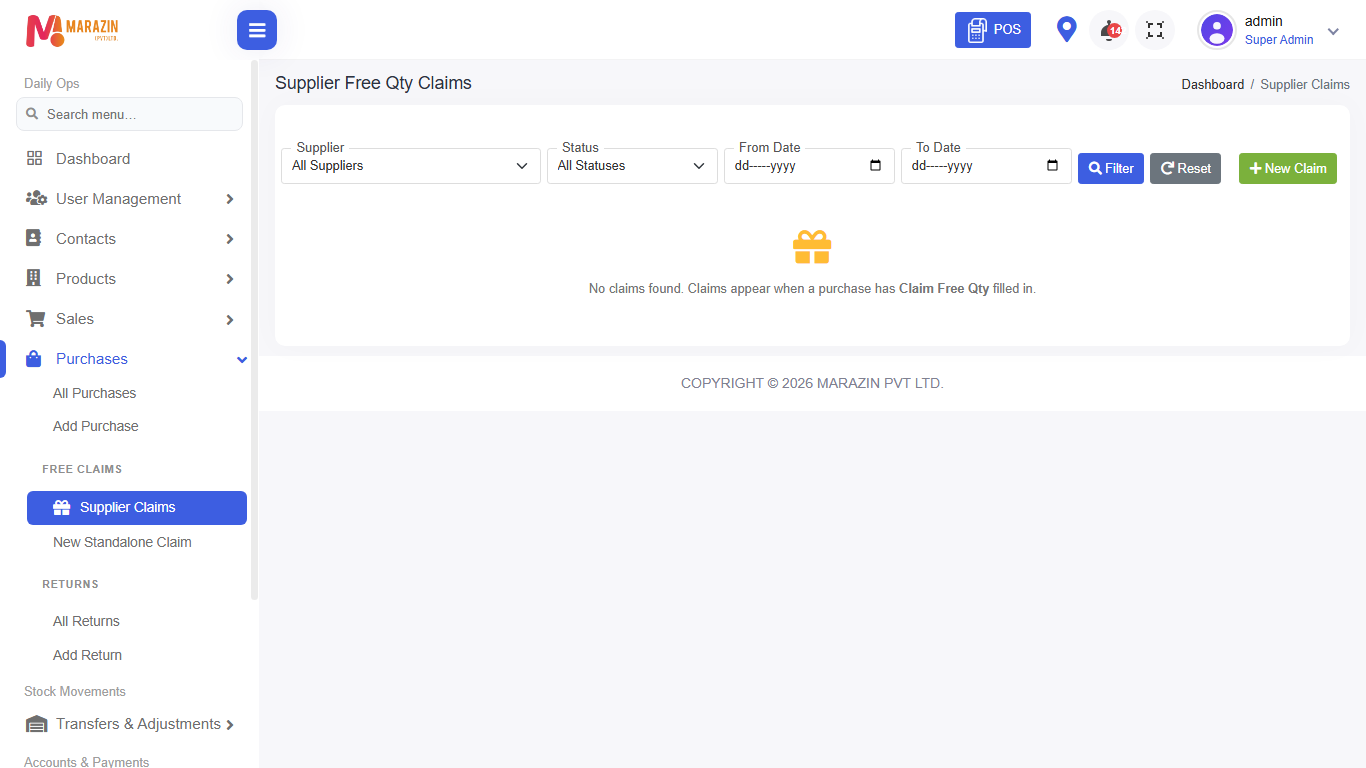Click the Reset button
The height and width of the screenshot is (768, 1366).
point(1185,168)
